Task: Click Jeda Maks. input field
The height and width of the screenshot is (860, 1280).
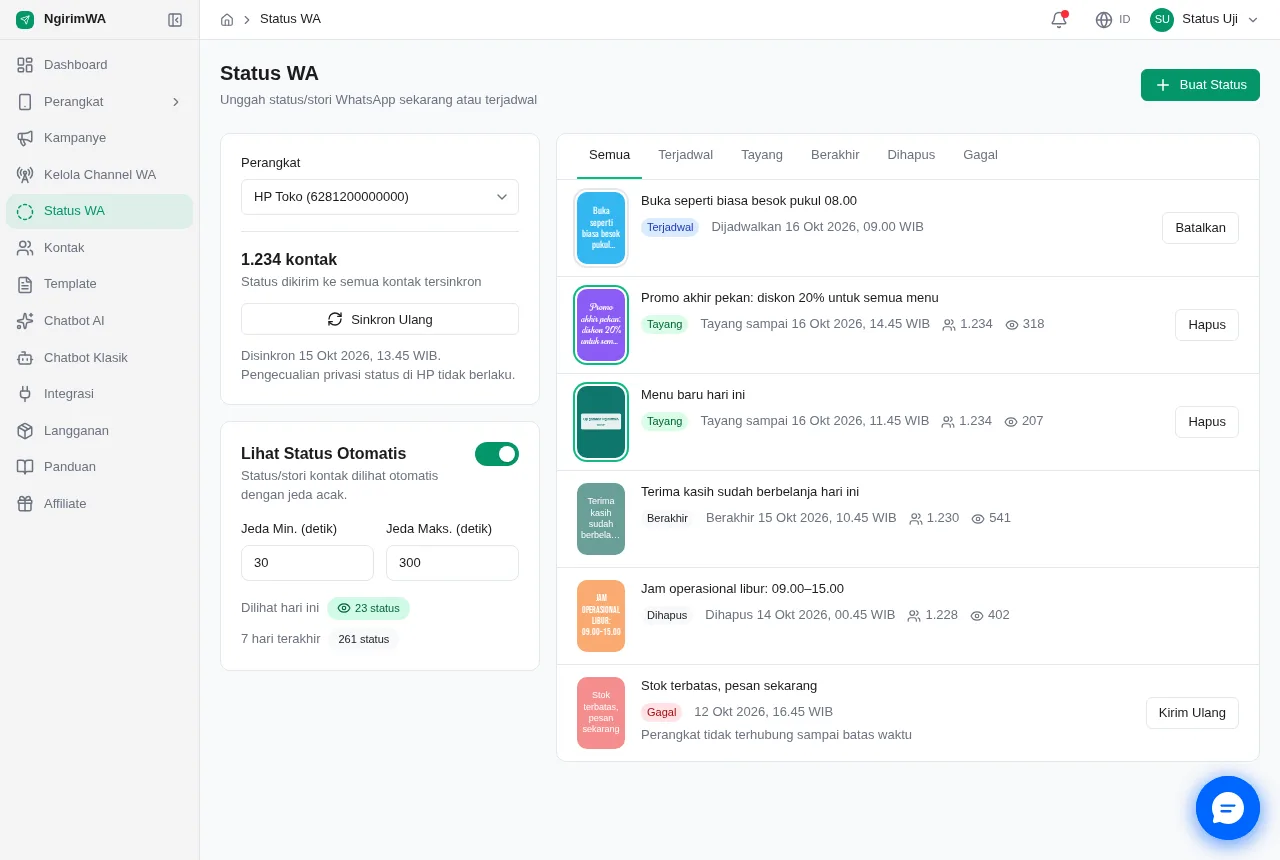Action: (452, 563)
